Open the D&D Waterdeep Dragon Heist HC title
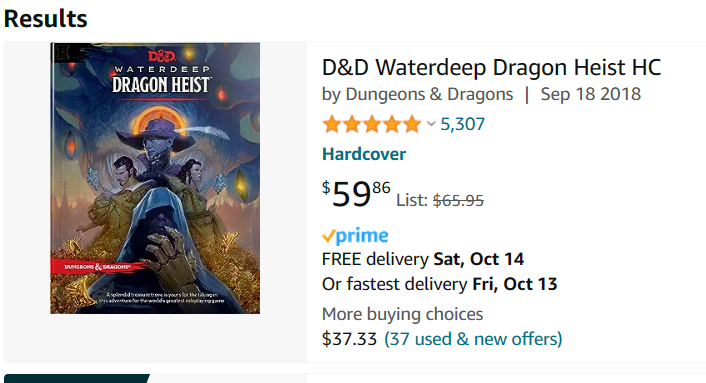 (491, 68)
